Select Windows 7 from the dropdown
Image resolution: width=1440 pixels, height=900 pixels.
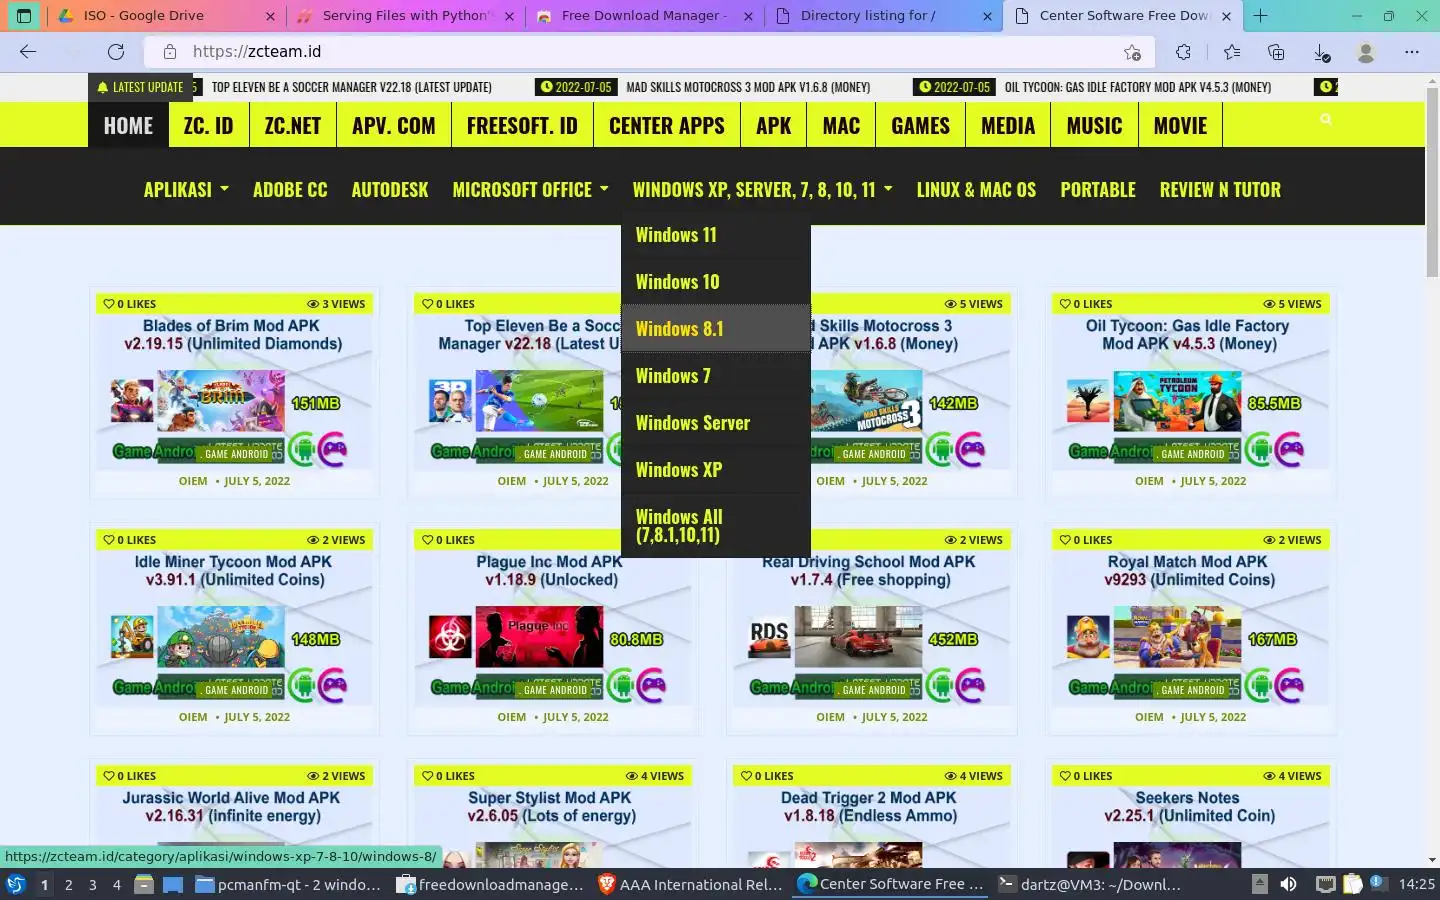716,376
